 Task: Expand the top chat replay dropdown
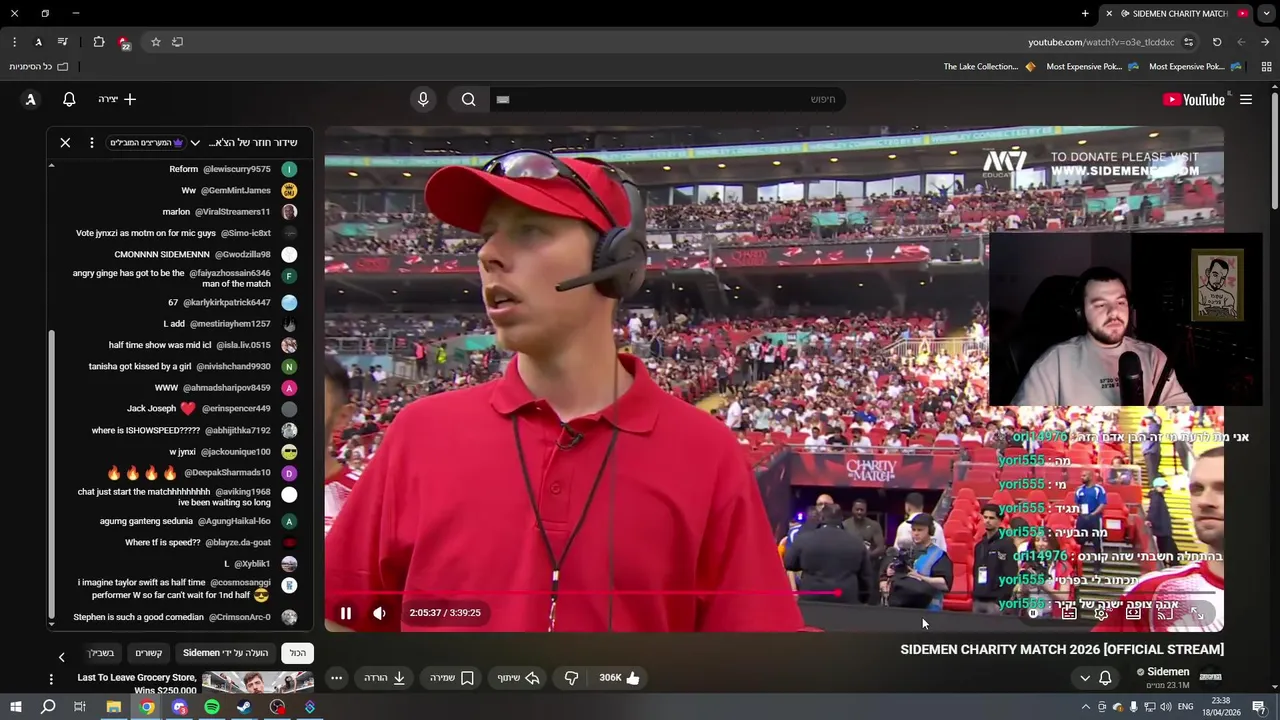click(x=195, y=143)
